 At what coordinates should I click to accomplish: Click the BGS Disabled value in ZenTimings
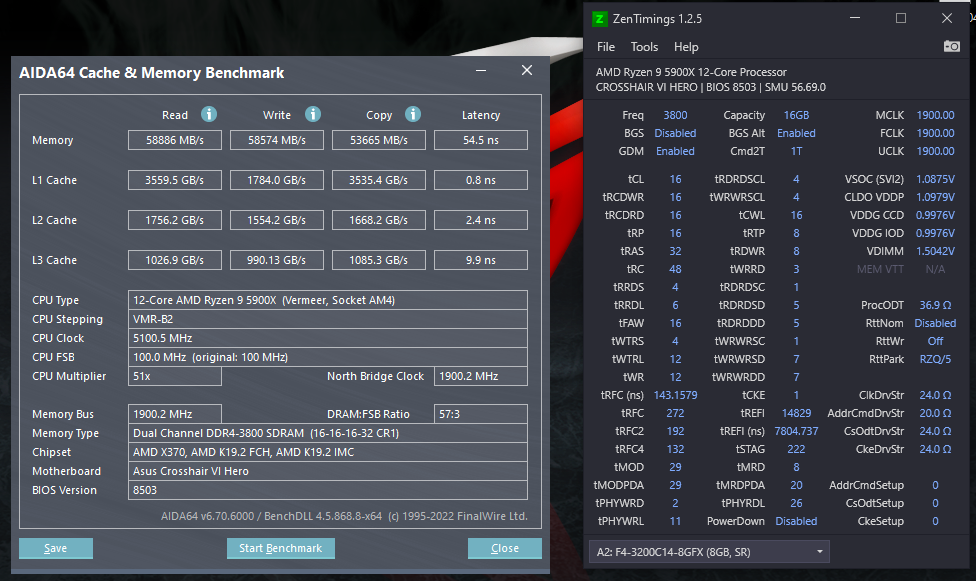tap(675, 133)
